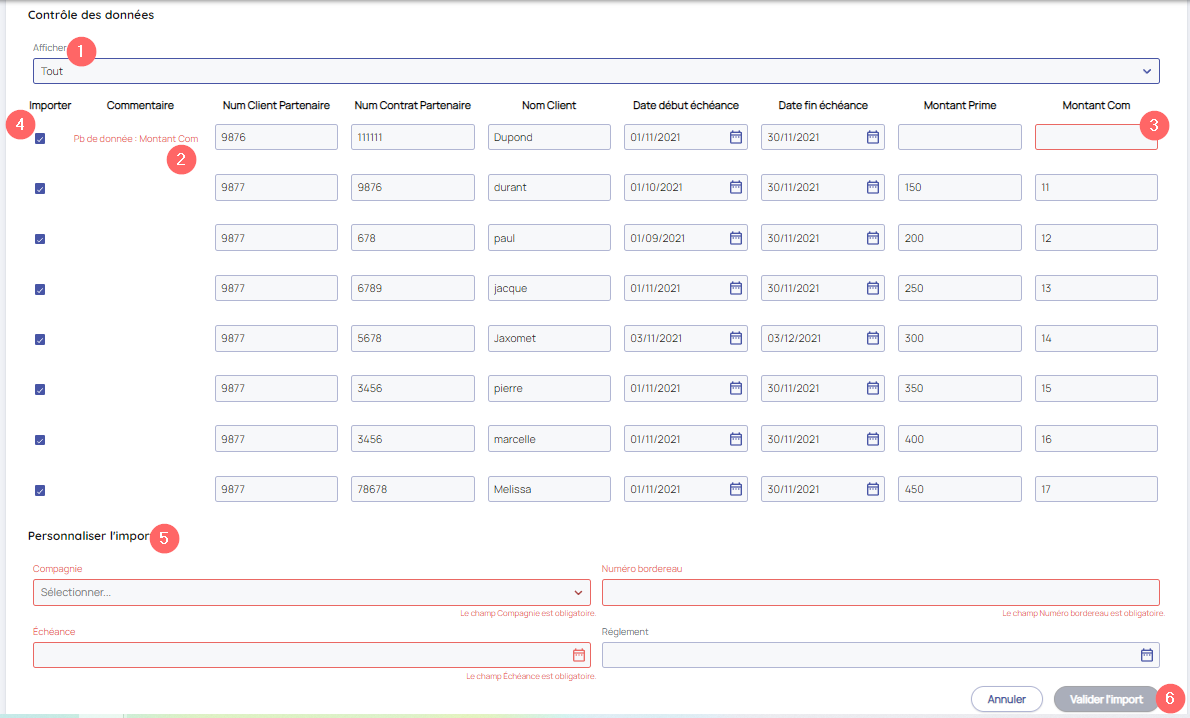The image size is (1190, 718).
Task: Click the Annuler button
Action: tap(1006, 699)
